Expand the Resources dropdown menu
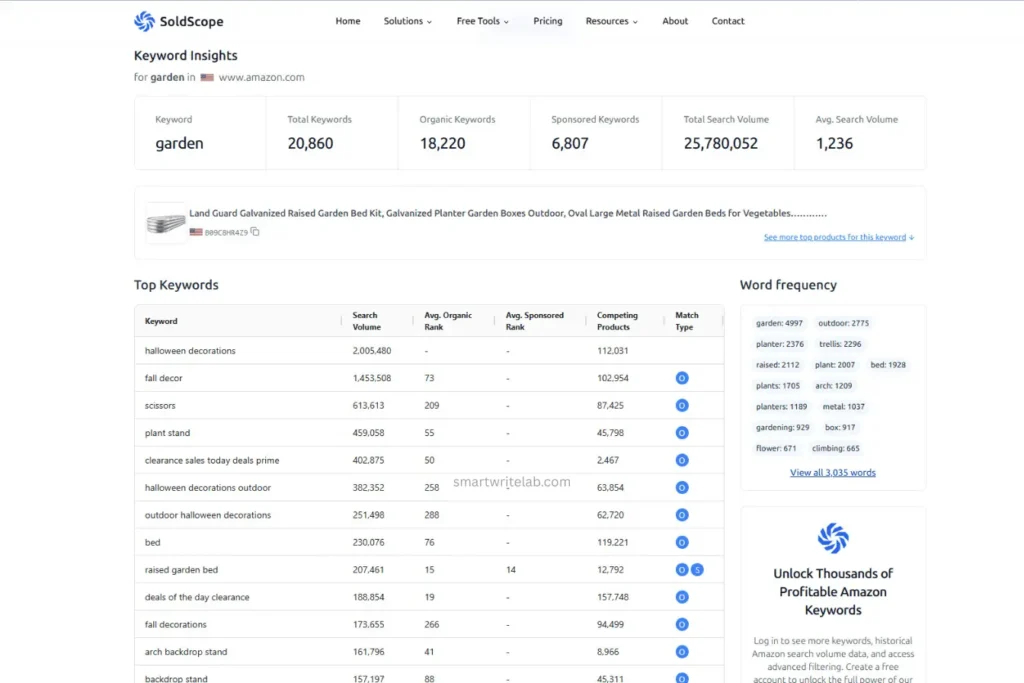1024x683 pixels. tap(612, 21)
